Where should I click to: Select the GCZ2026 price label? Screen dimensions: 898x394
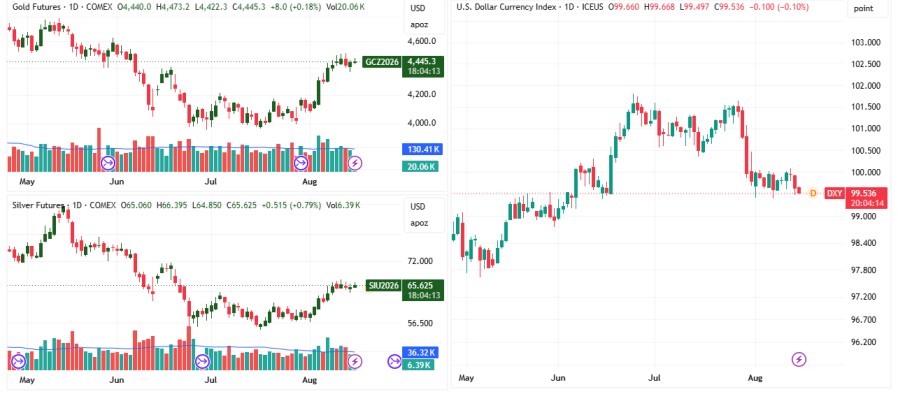(x=382, y=62)
